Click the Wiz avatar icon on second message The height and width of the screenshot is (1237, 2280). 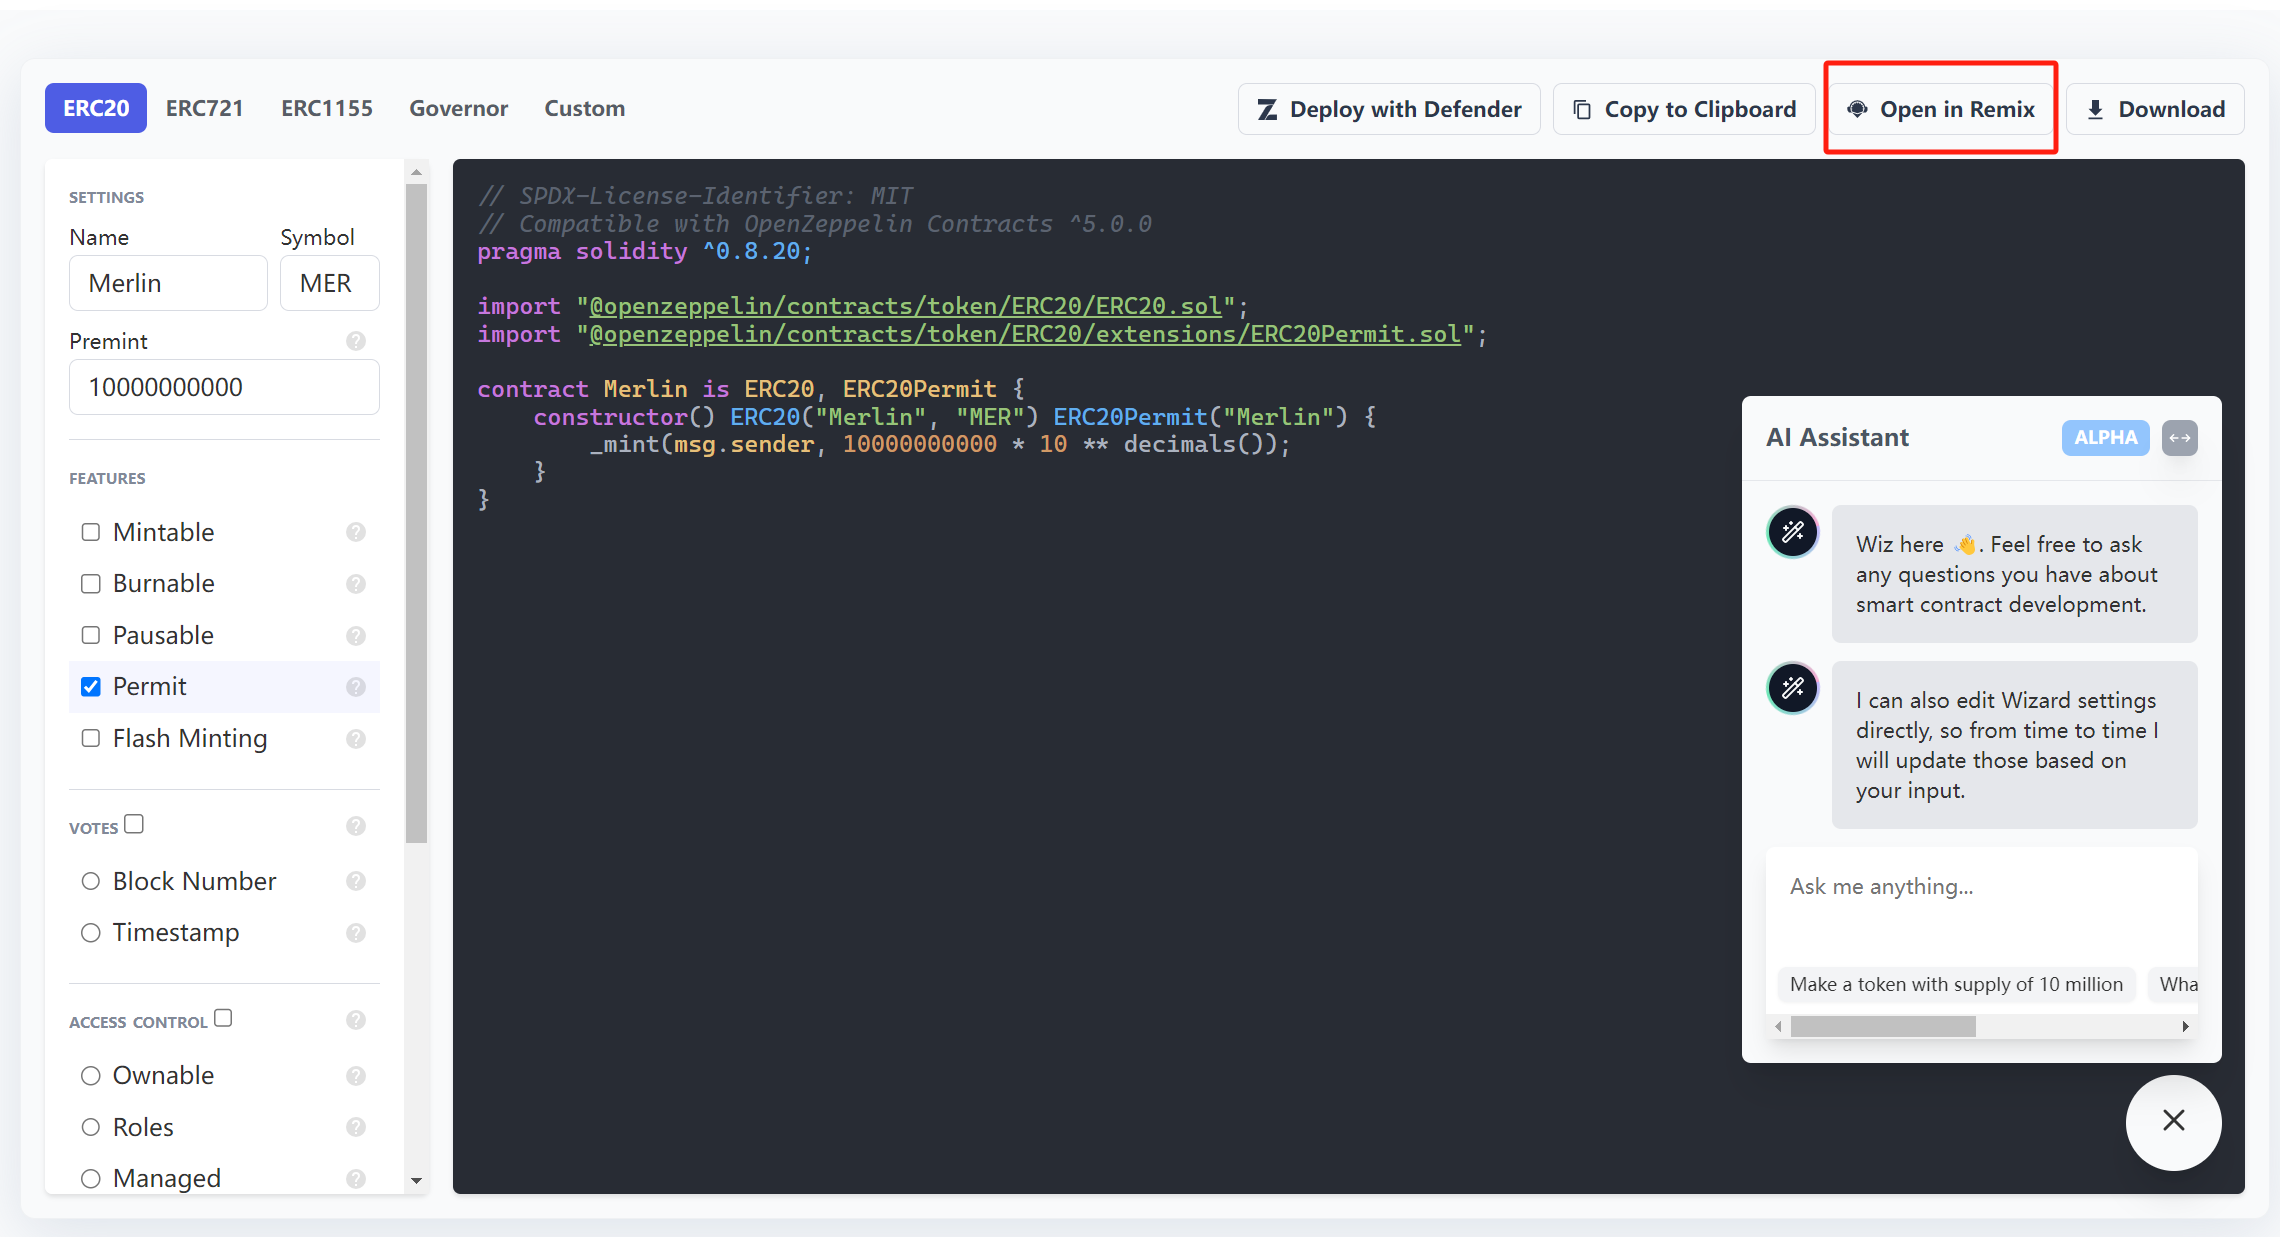1793,688
